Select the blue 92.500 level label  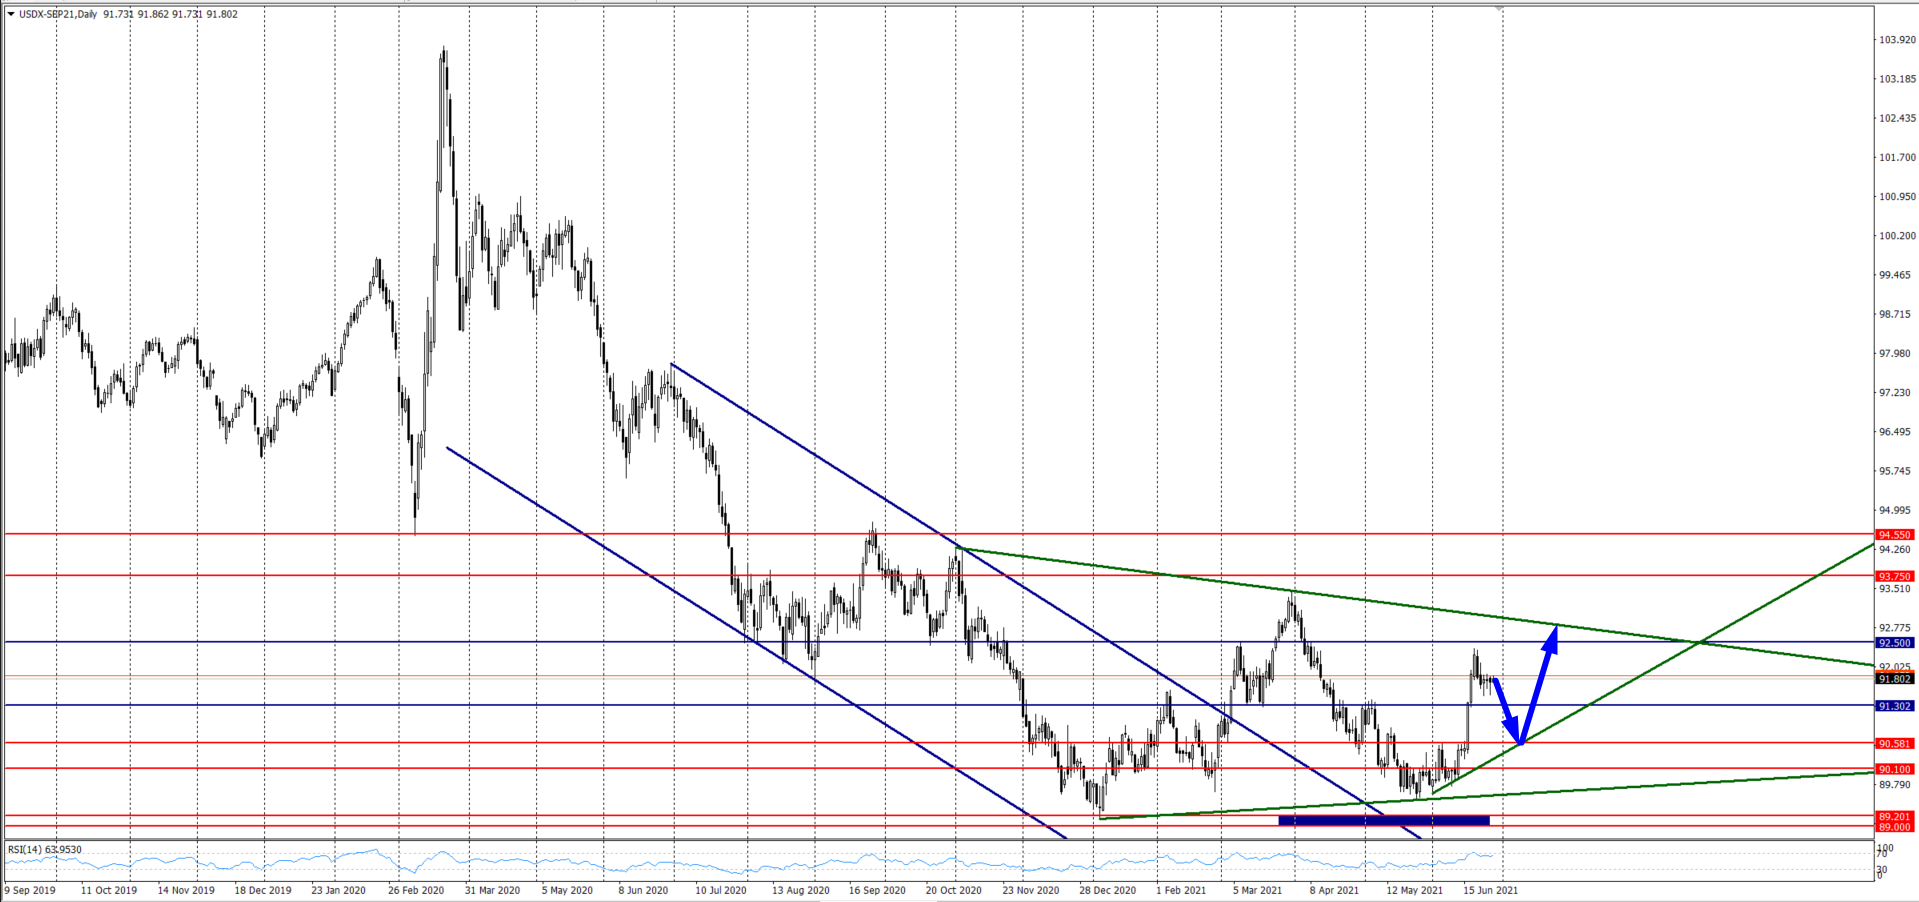pyautogui.click(x=1894, y=643)
